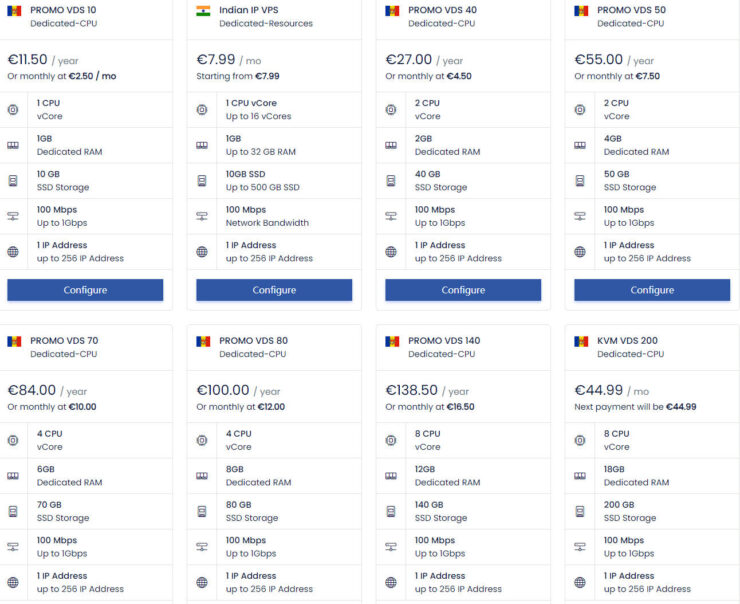Open the PROMO VDS 80 plan title
This screenshot has width=740, height=604.
[253, 341]
